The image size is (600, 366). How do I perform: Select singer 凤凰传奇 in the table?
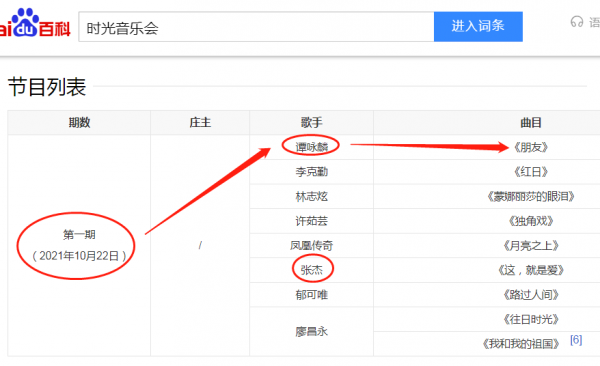(x=311, y=245)
